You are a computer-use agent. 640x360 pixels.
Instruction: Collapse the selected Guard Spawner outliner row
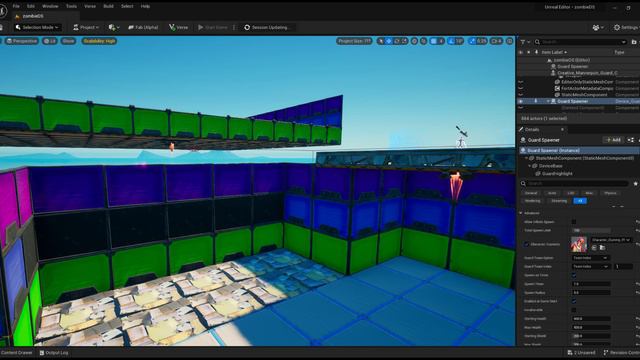click(x=549, y=101)
